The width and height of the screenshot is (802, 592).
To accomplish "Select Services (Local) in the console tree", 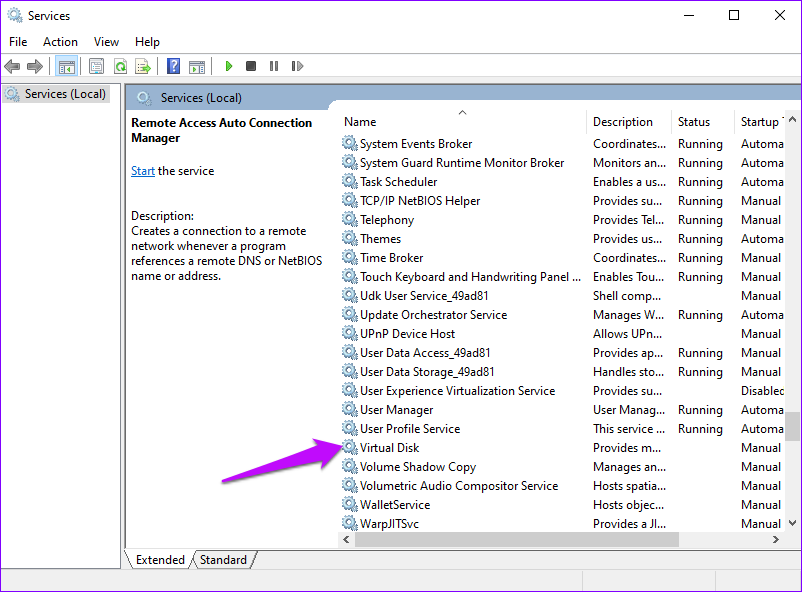I will coord(56,94).
